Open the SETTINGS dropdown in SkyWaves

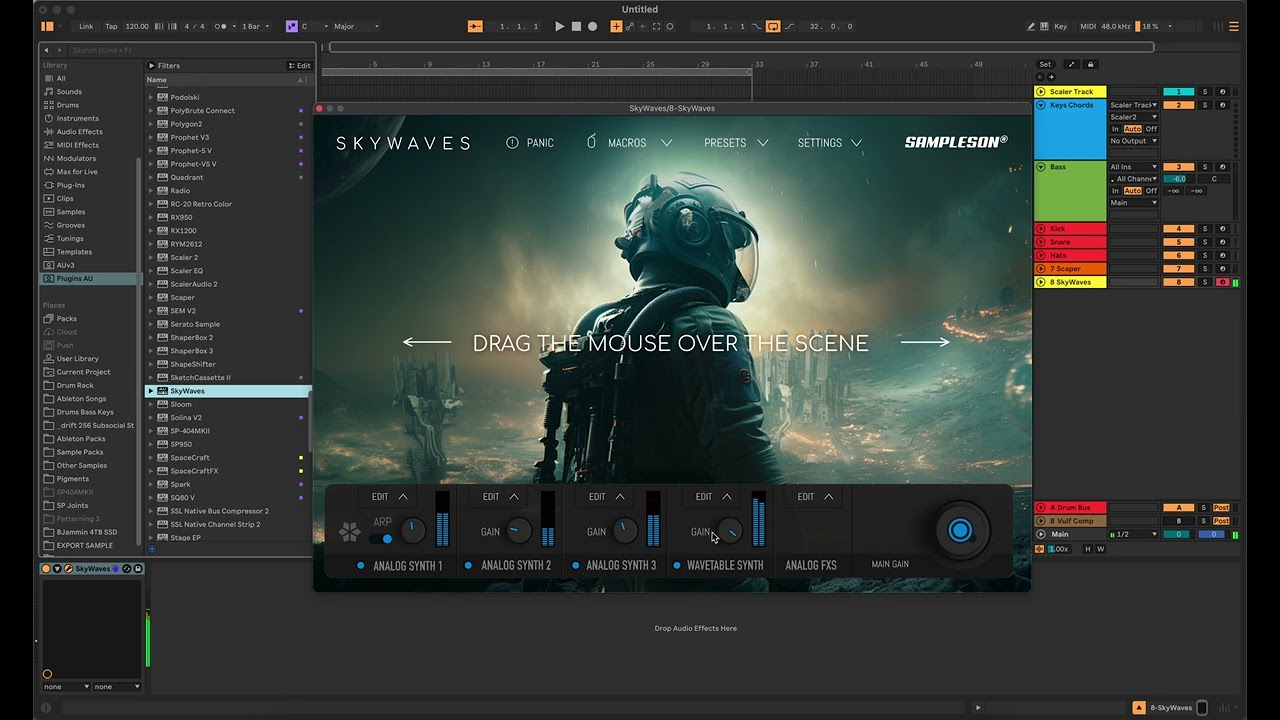pyautogui.click(x=830, y=143)
